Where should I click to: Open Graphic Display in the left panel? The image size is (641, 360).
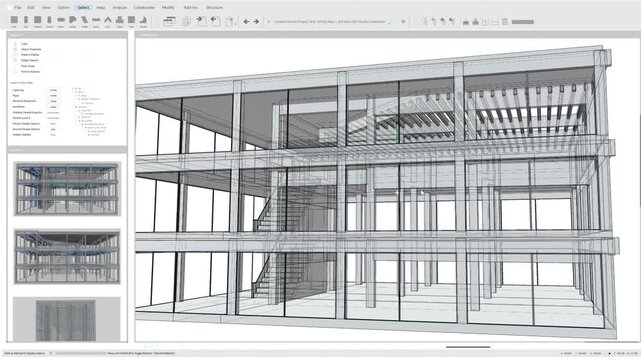30,55
